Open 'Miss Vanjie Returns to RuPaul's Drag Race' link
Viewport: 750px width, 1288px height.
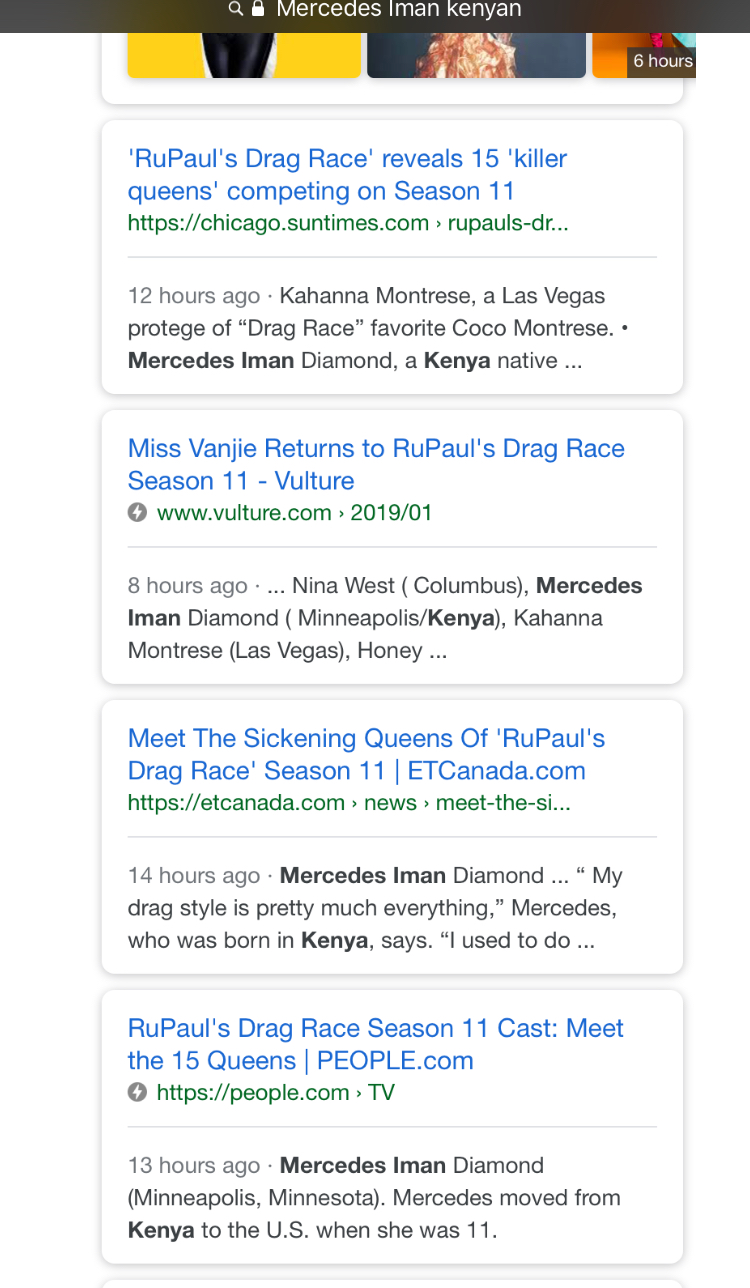pyautogui.click(x=376, y=465)
